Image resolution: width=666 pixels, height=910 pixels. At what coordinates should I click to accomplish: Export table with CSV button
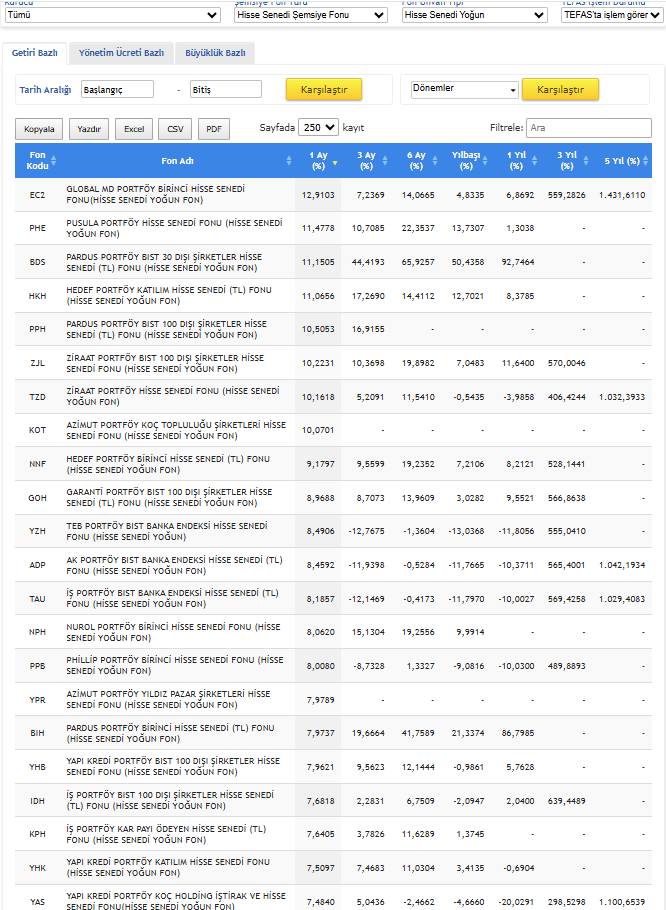click(175, 129)
